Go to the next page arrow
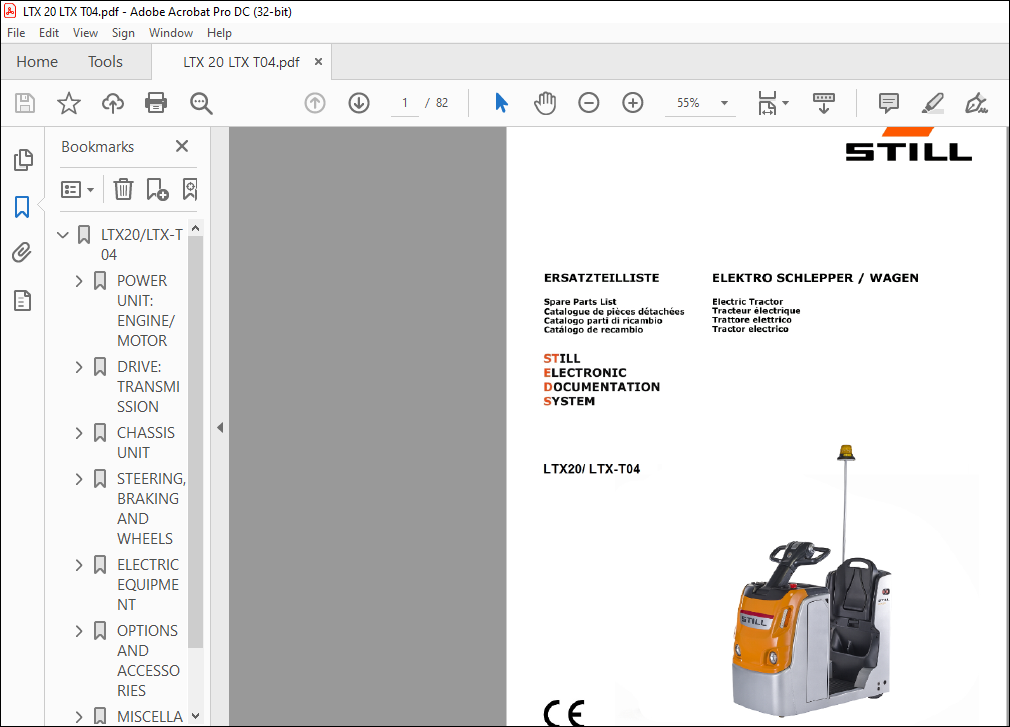 [359, 103]
